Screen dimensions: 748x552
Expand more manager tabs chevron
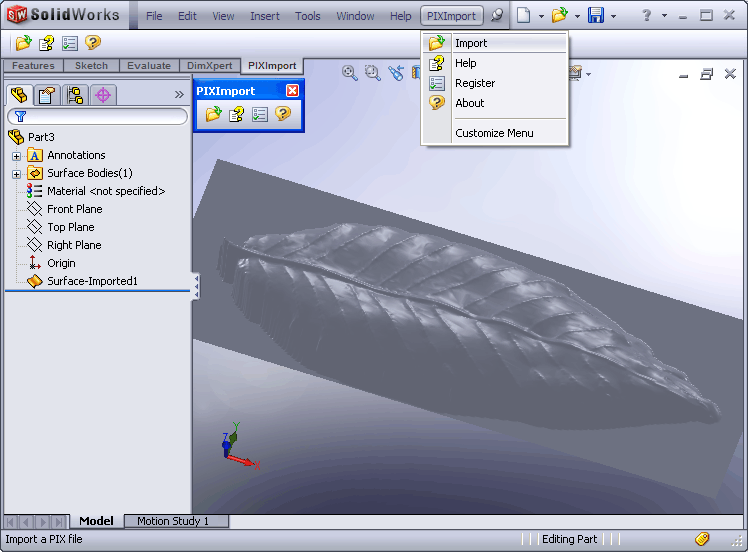pyautogui.click(x=179, y=94)
